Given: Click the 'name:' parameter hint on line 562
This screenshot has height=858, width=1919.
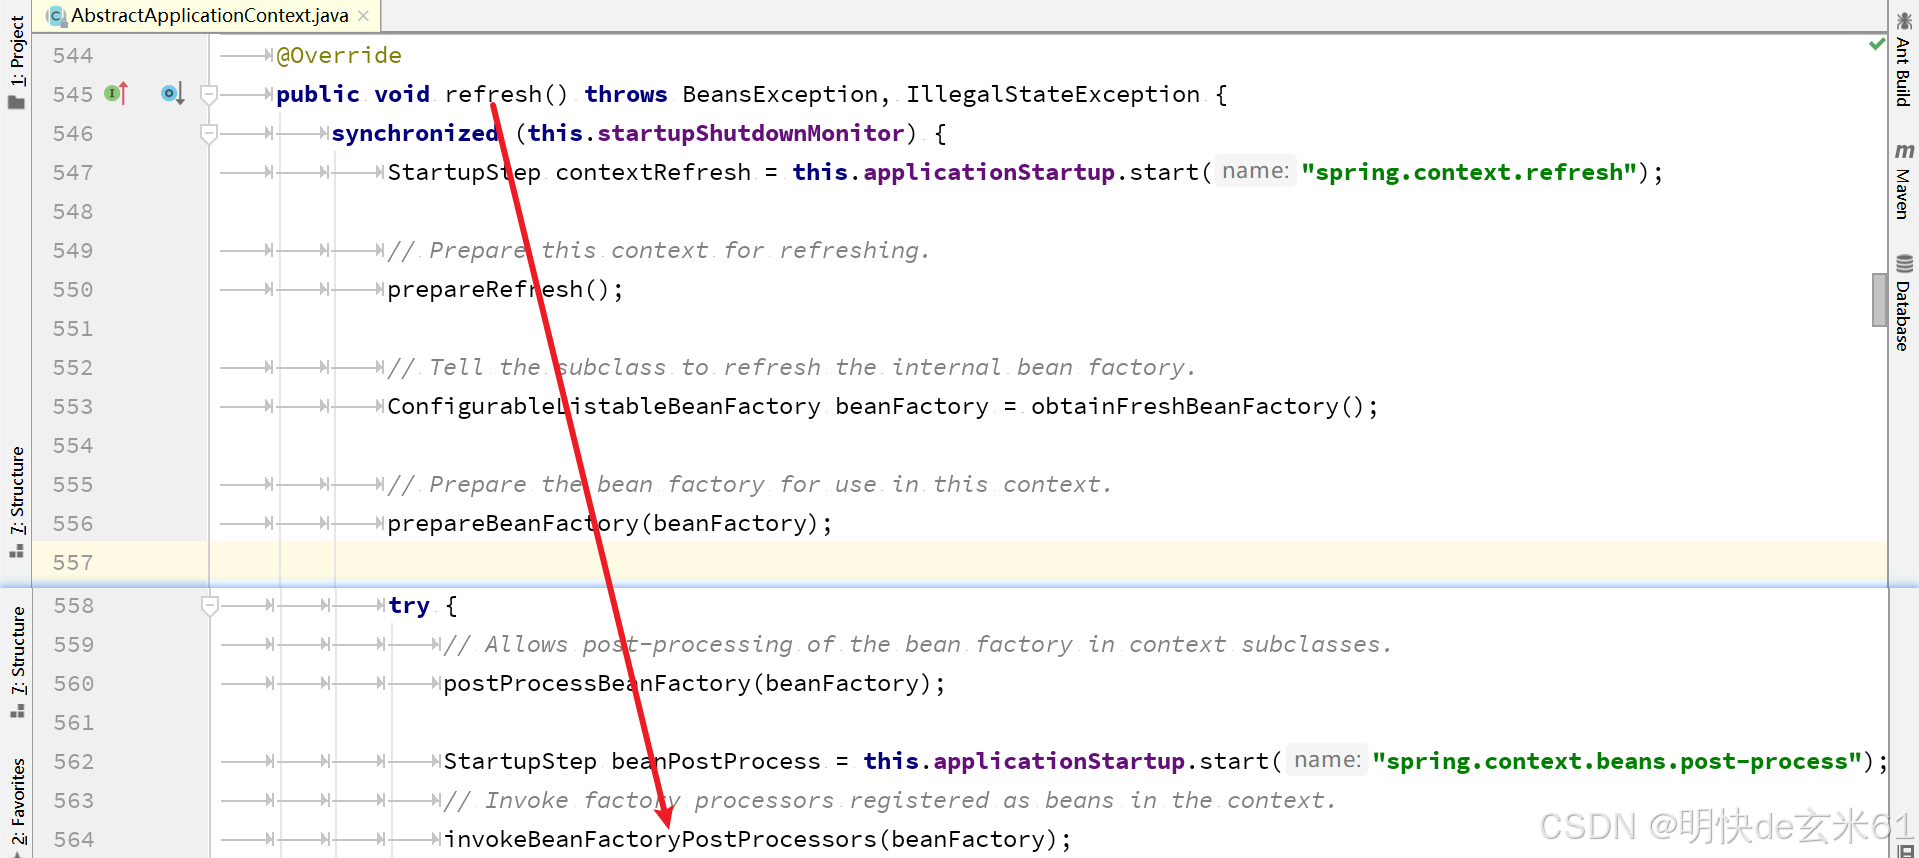Looking at the screenshot, I should pos(1327,760).
